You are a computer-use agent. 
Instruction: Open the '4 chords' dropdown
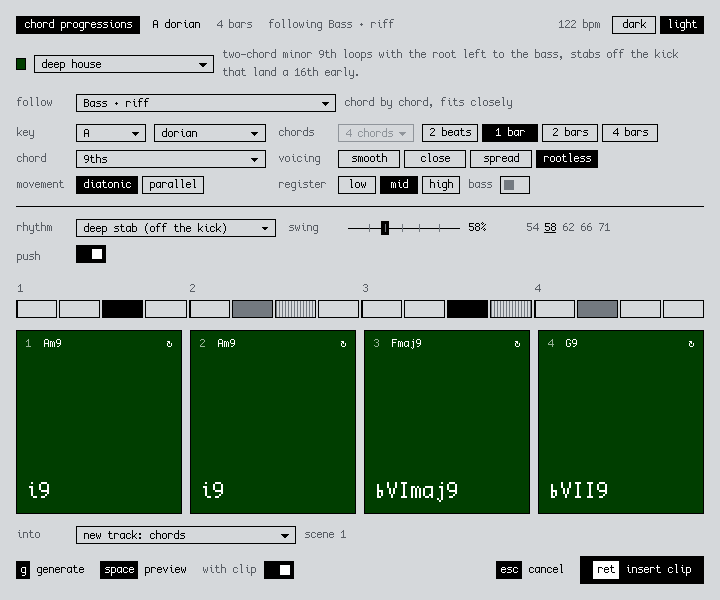376,133
